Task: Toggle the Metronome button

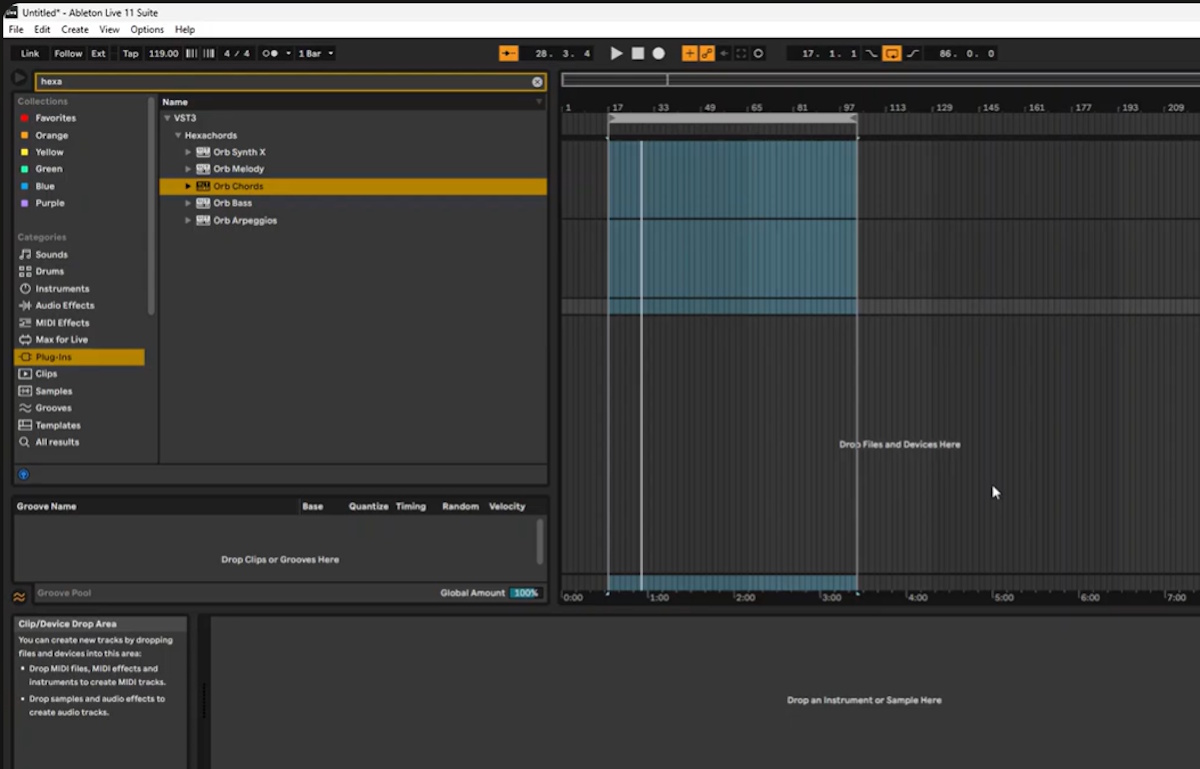Action: 269,53
